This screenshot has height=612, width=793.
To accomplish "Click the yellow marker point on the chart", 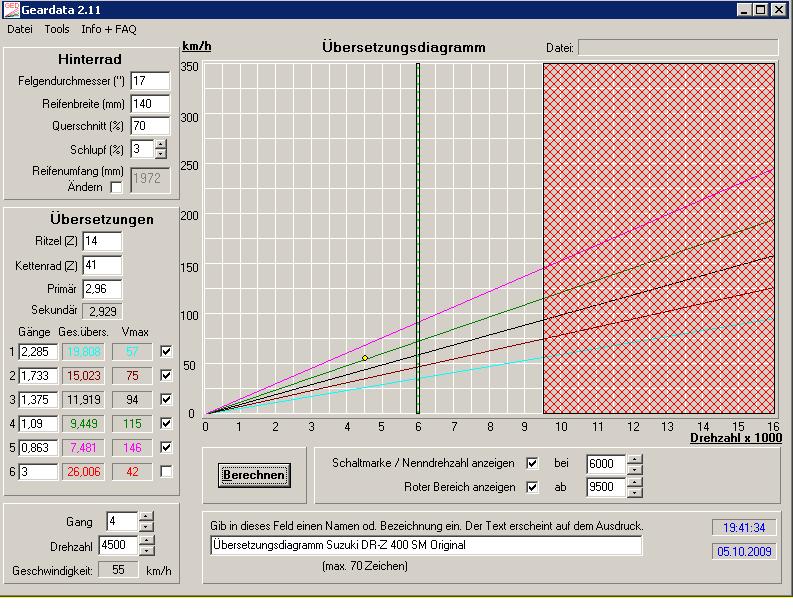I will pyautogui.click(x=365, y=358).
